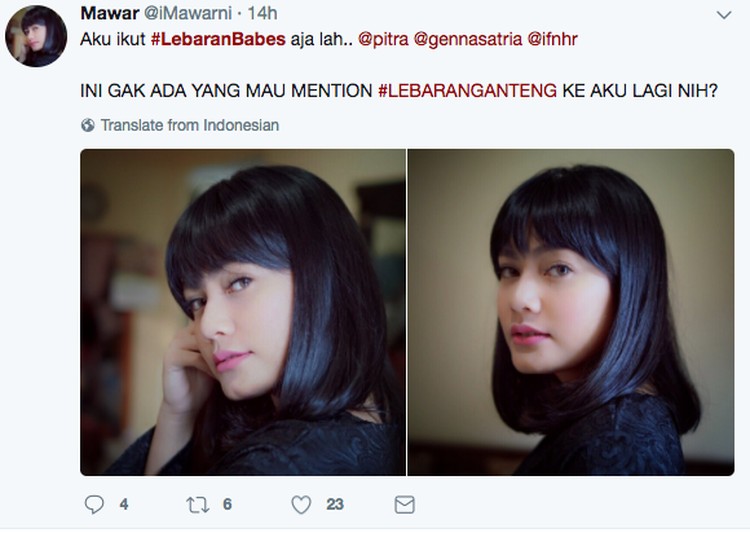750x533 pixels.
Task: Click the reply count number 4
Action: click(124, 504)
